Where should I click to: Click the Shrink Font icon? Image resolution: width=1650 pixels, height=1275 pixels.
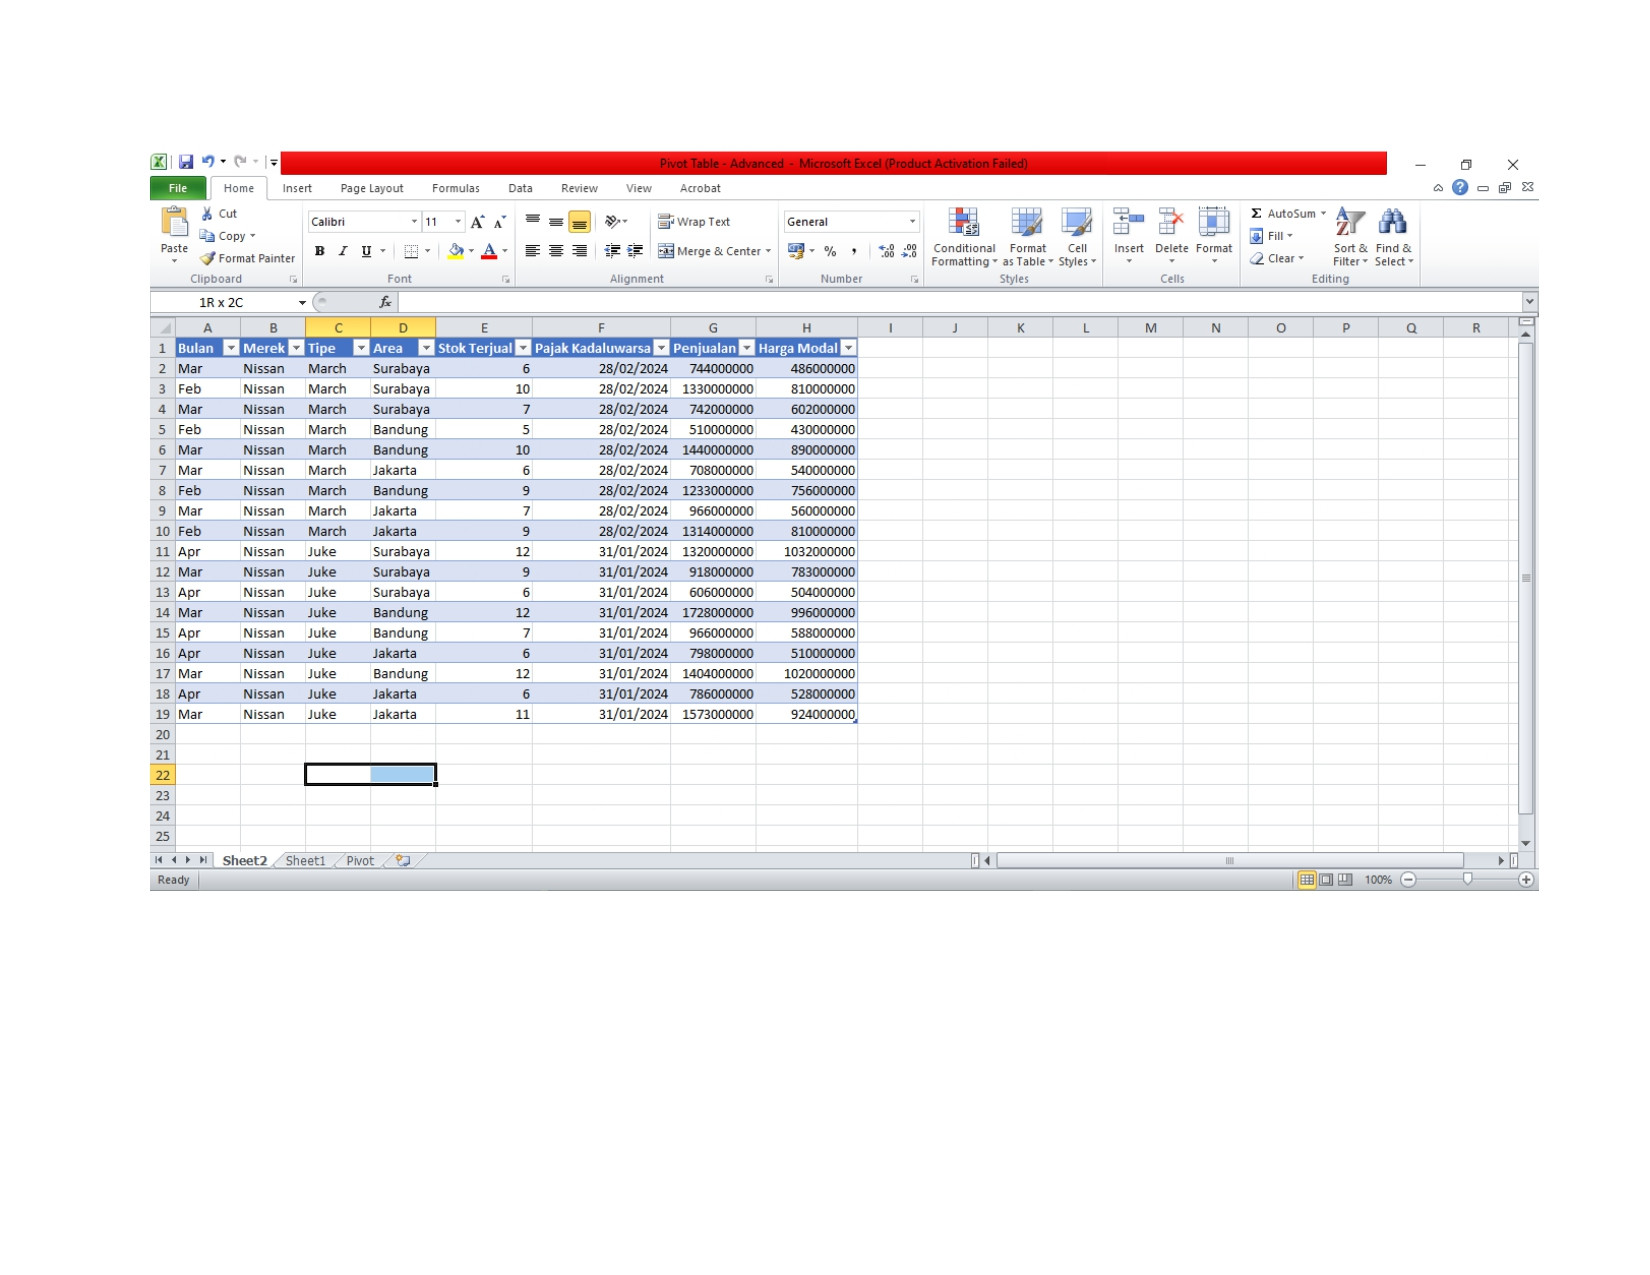(x=499, y=222)
